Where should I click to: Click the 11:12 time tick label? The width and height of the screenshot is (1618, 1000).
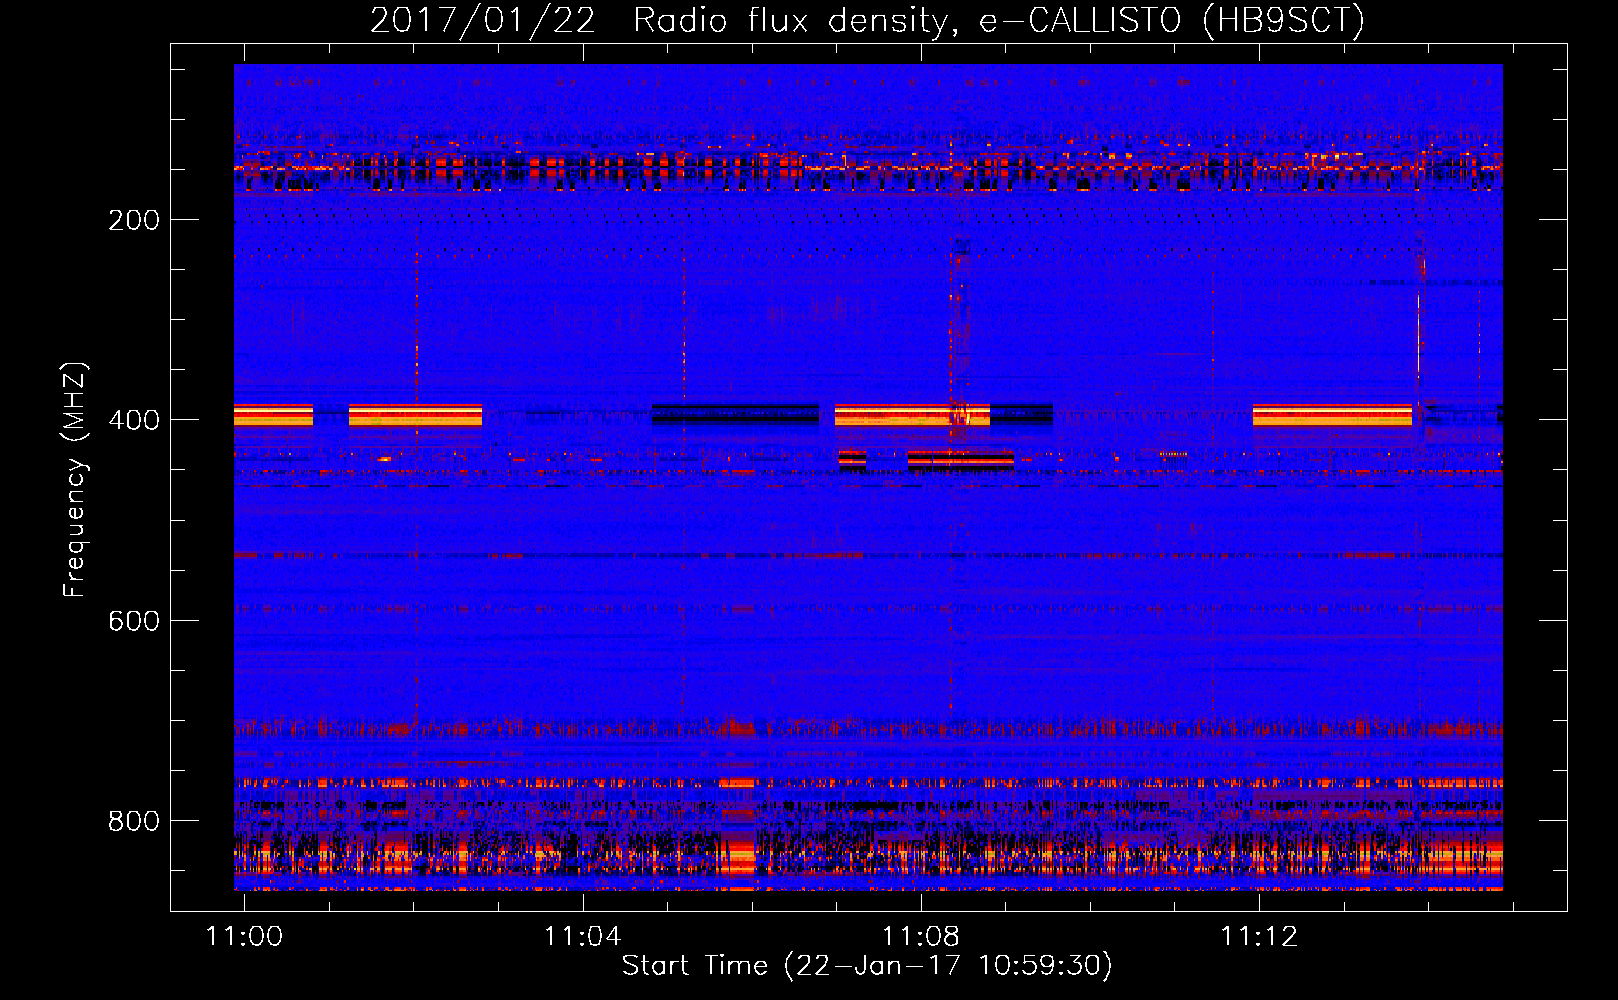(1259, 936)
